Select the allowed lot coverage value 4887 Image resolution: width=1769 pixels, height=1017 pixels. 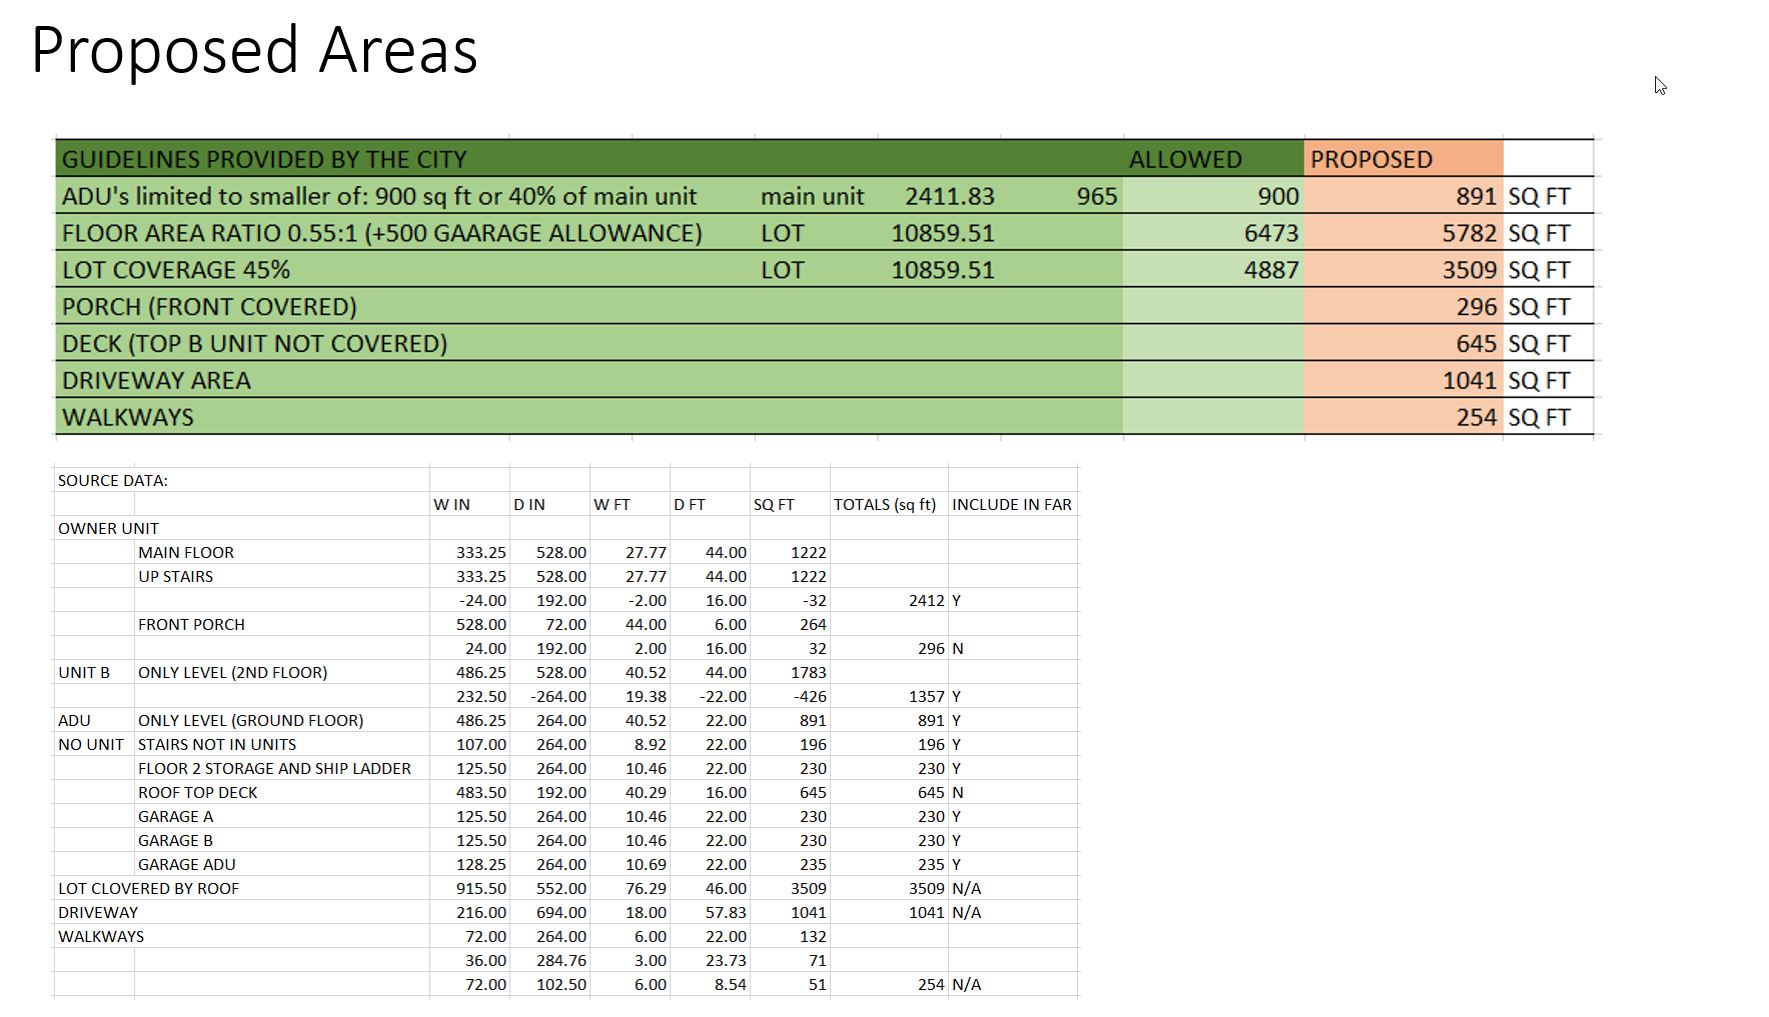click(x=1270, y=270)
